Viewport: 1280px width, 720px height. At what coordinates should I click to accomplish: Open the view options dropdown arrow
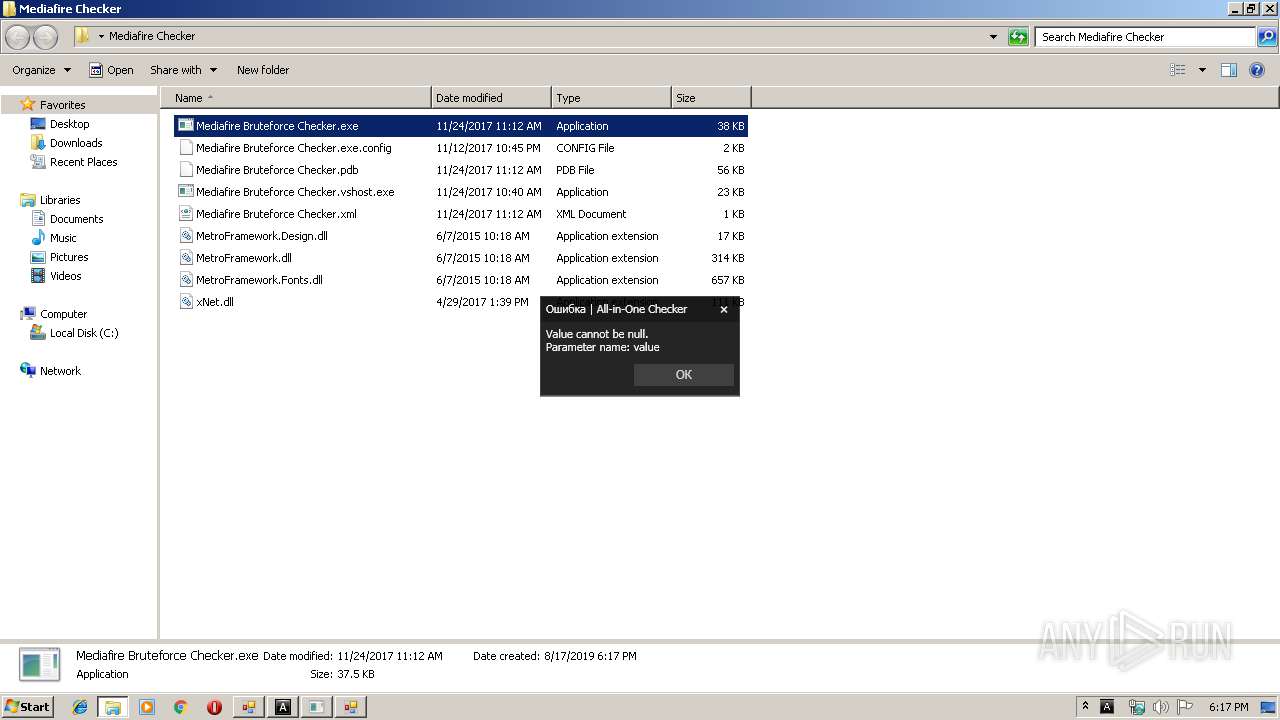[x=1202, y=70]
